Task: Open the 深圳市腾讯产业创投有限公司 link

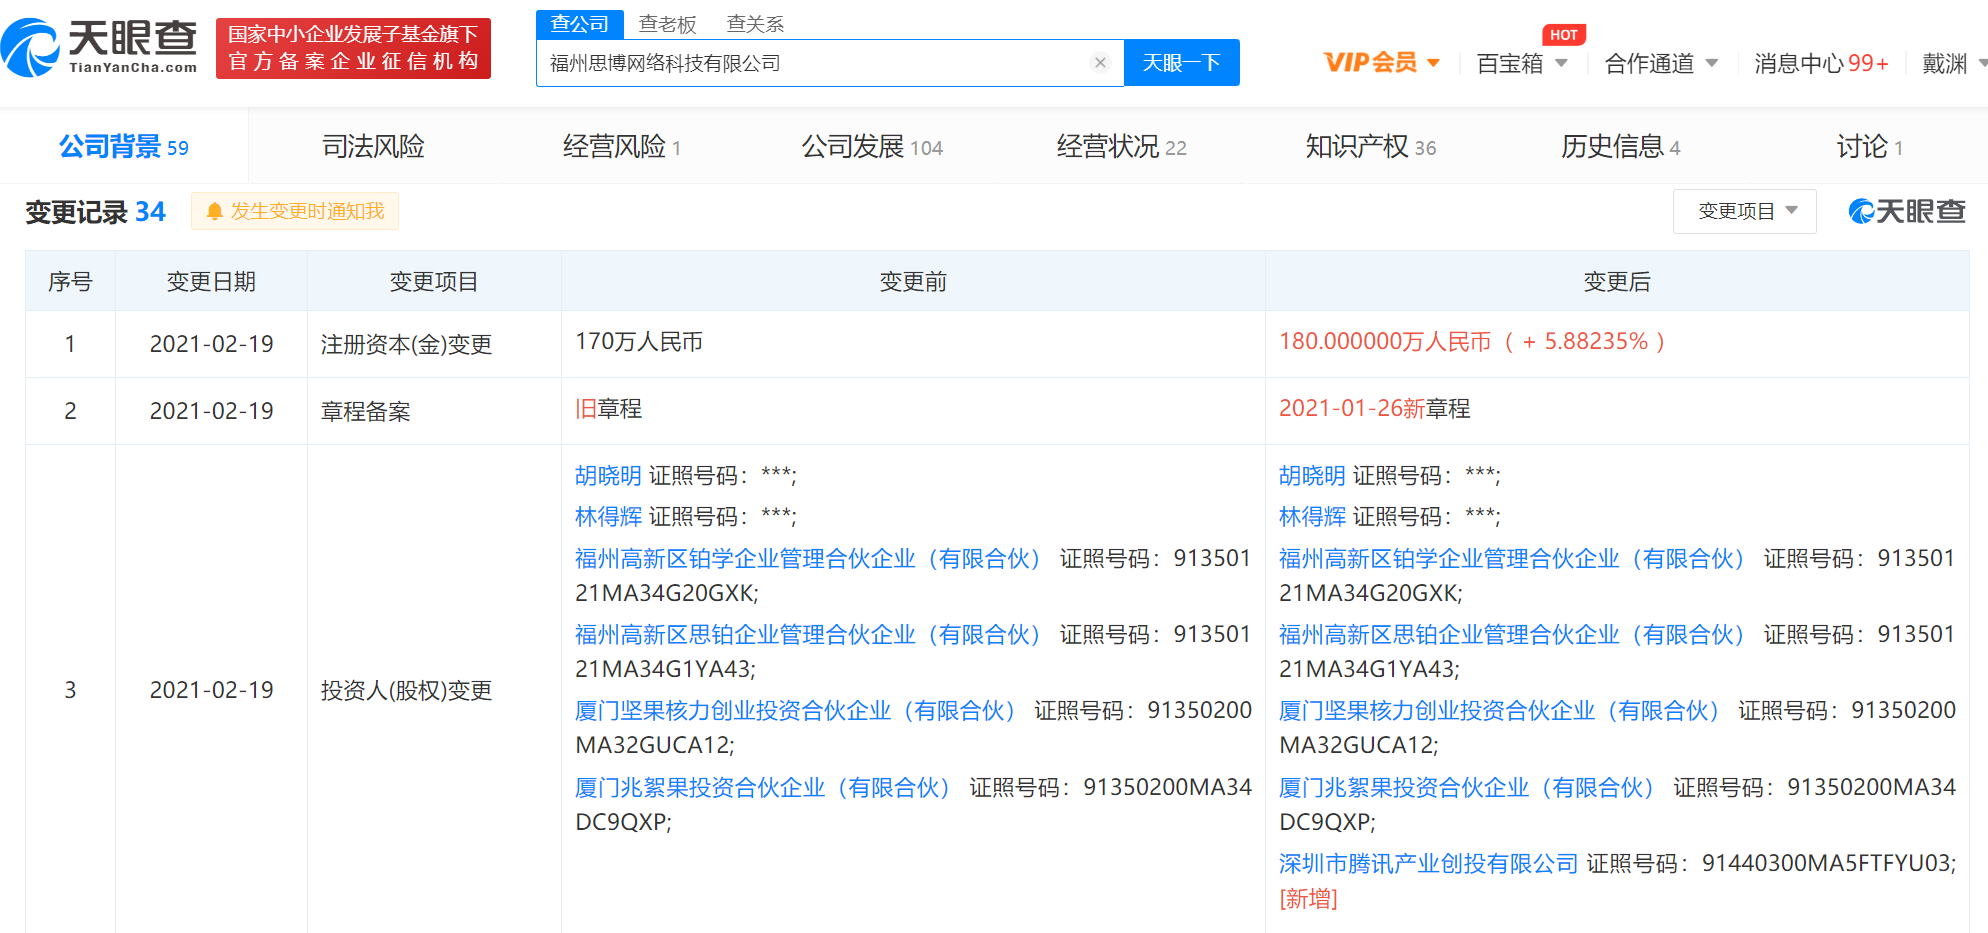Action: click(x=1428, y=863)
